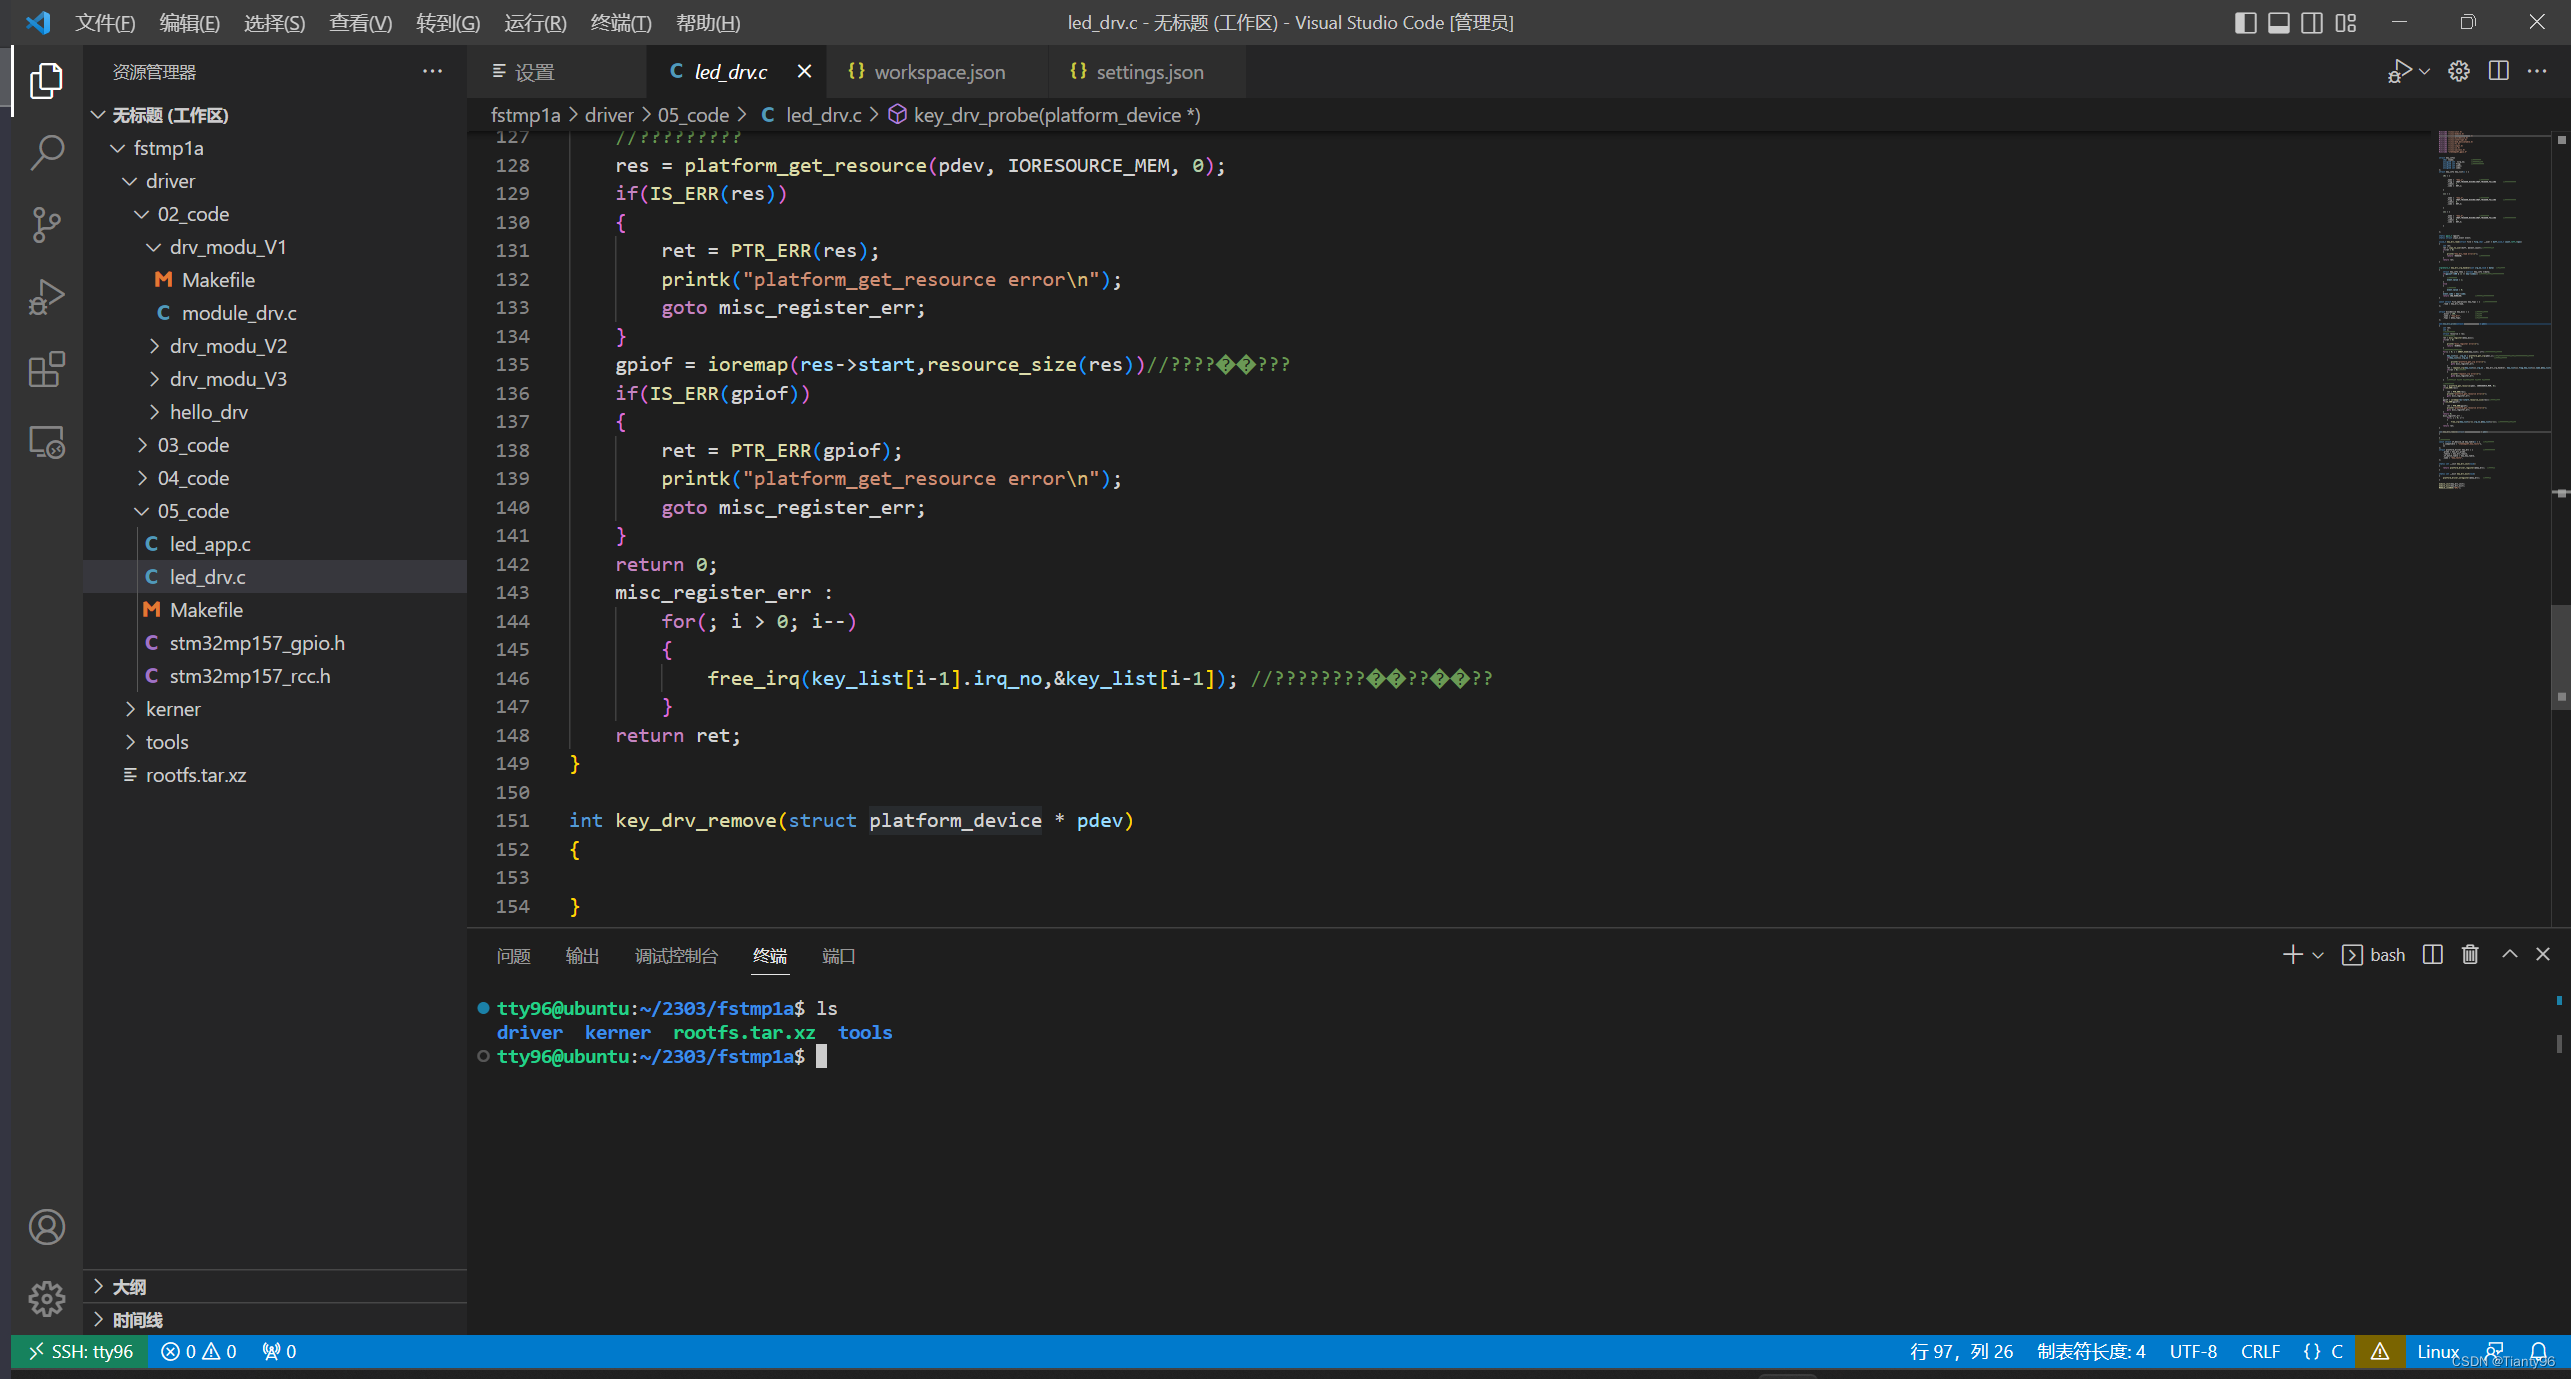Click the Run/Debug file button in editor toolbar
Image resolution: width=2571 pixels, height=1379 pixels.
click(x=2398, y=71)
